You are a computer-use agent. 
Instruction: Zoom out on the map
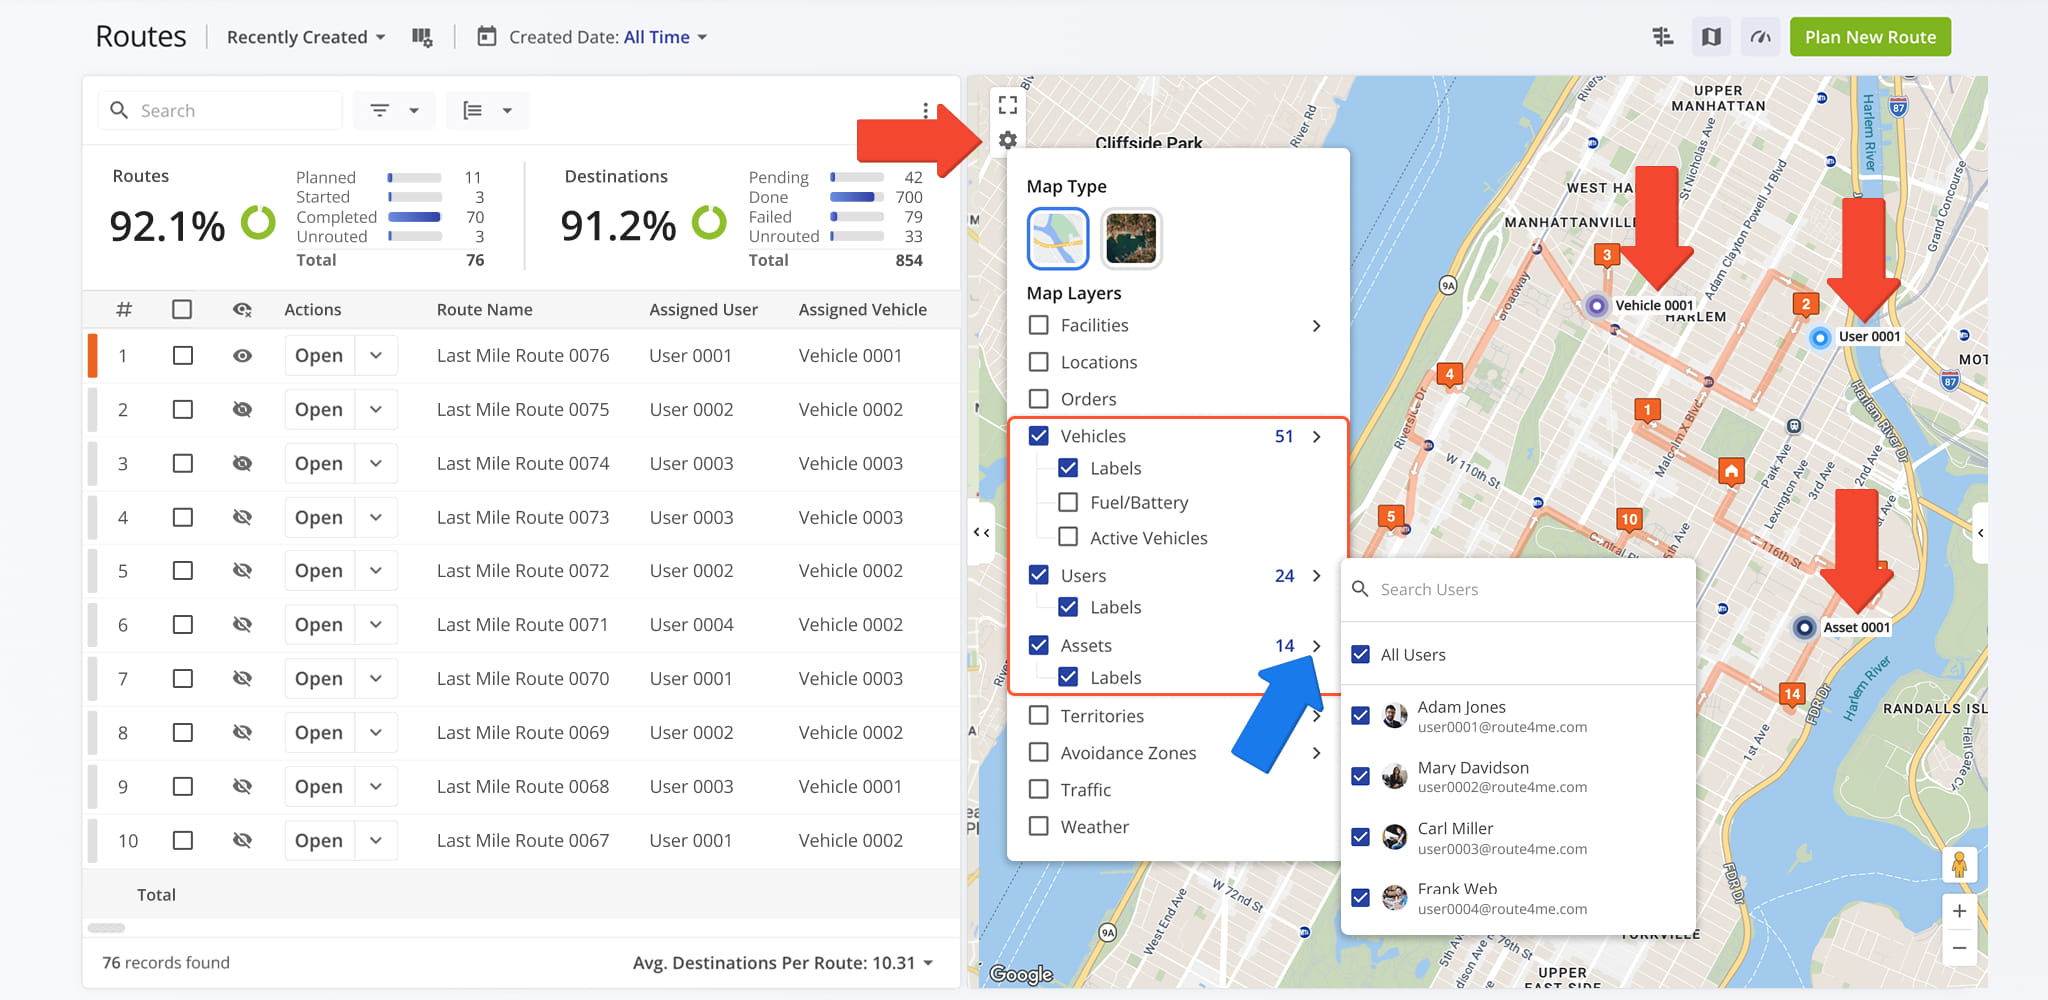tap(1959, 947)
